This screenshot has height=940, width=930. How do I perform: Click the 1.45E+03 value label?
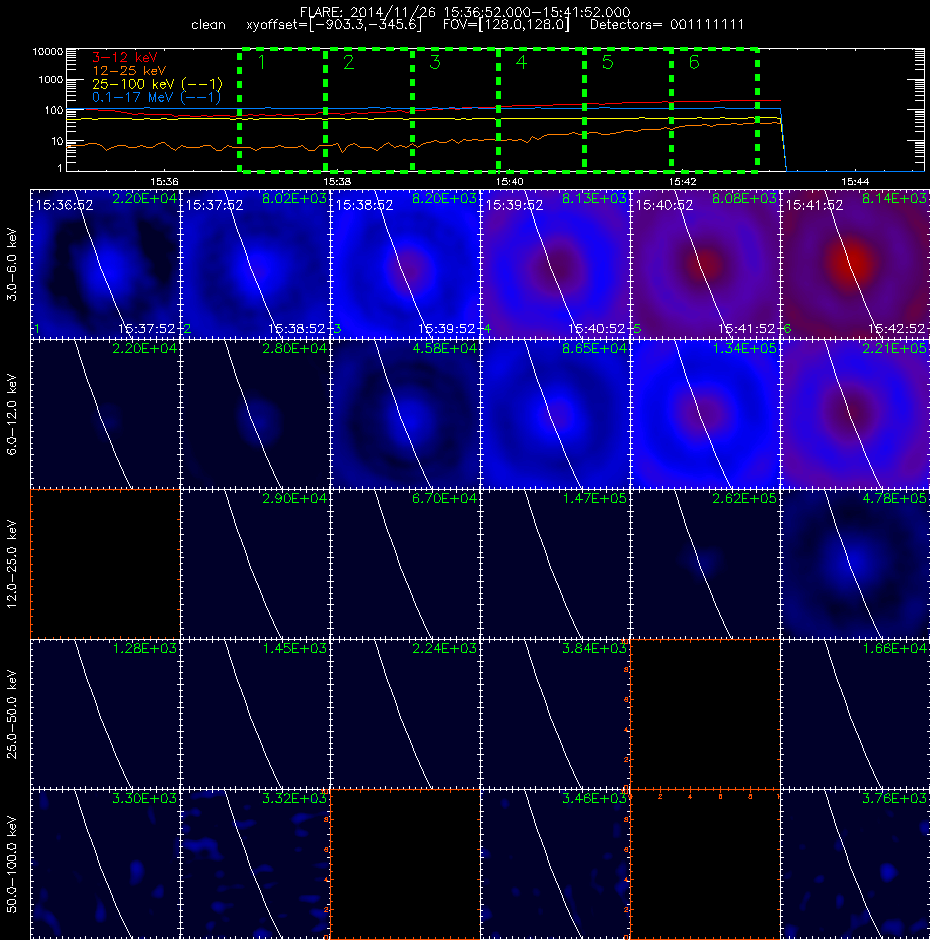[294, 648]
